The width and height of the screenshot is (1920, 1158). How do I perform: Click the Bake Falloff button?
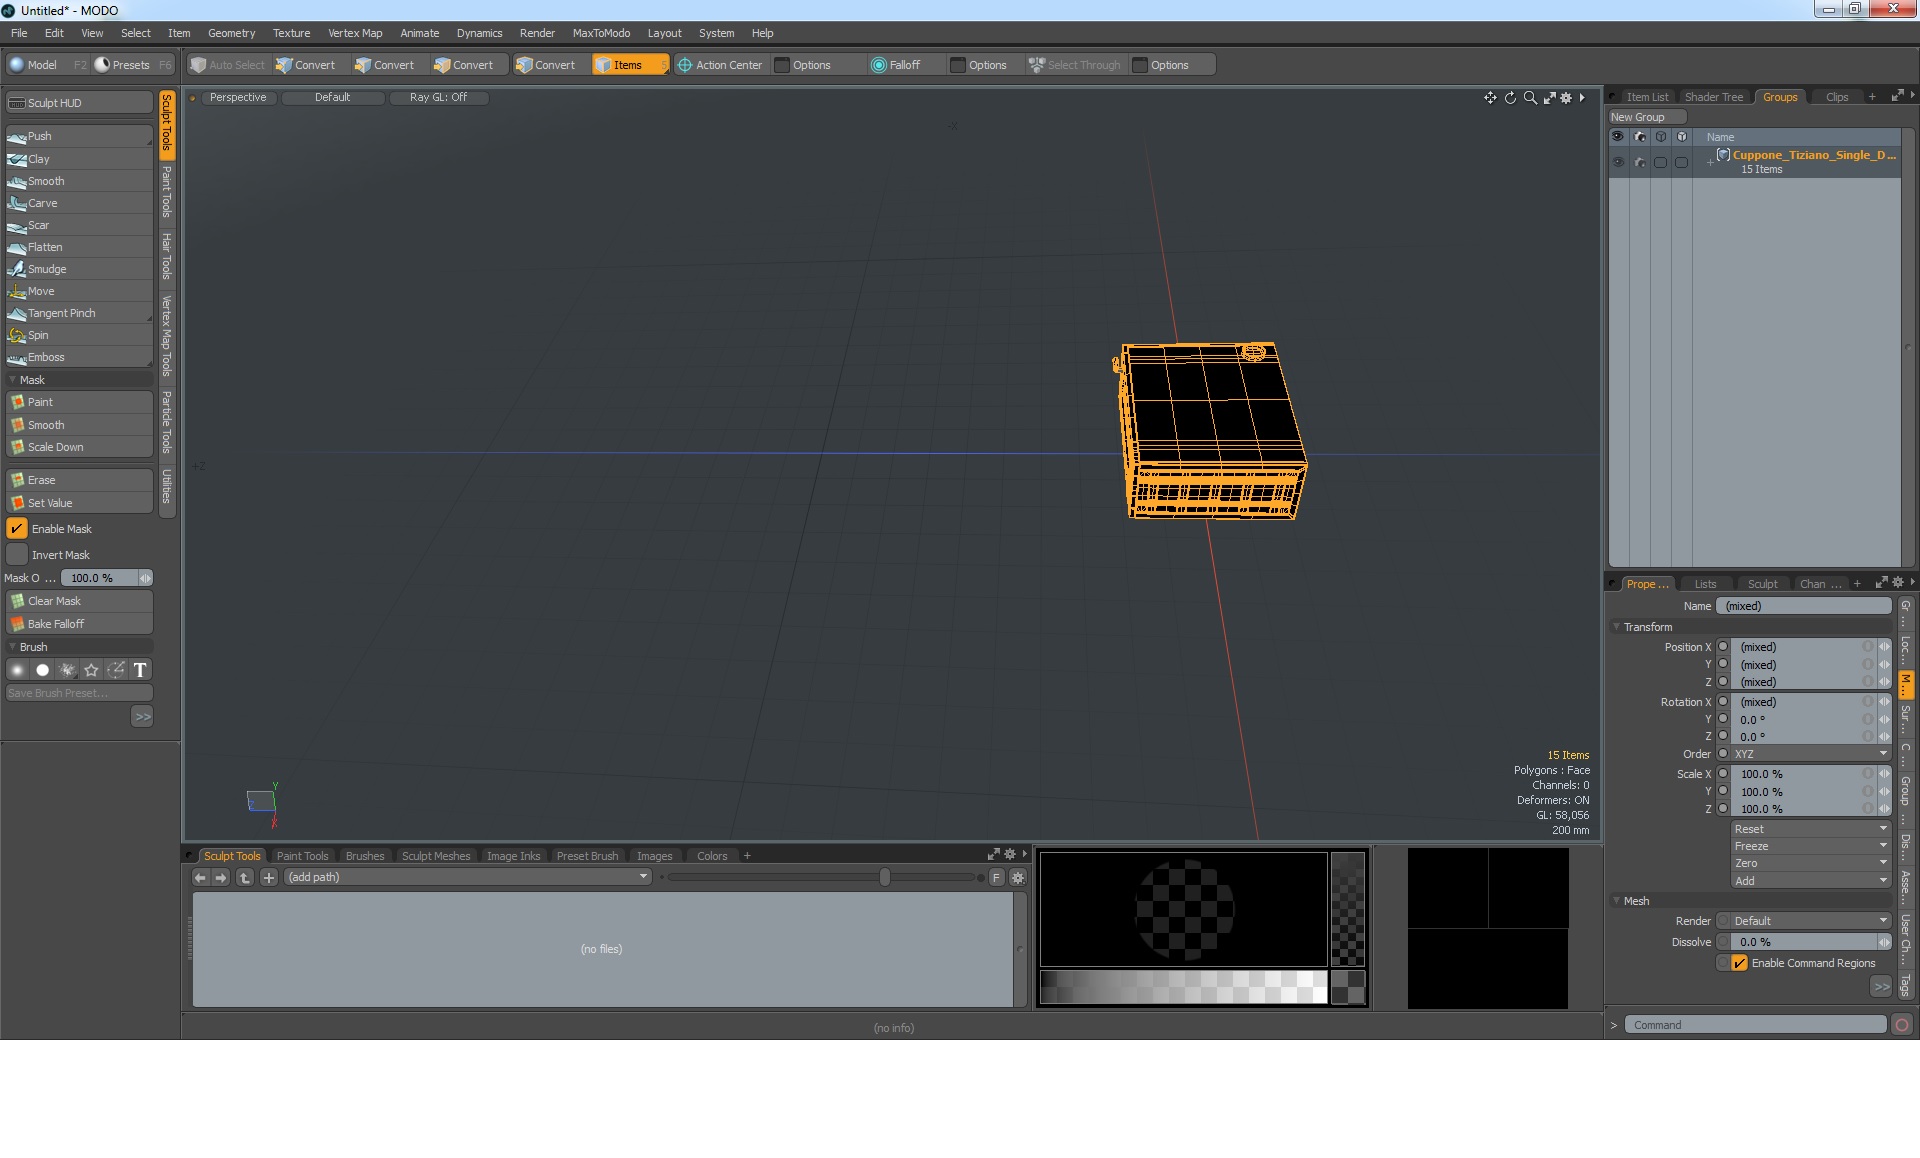pos(79,624)
